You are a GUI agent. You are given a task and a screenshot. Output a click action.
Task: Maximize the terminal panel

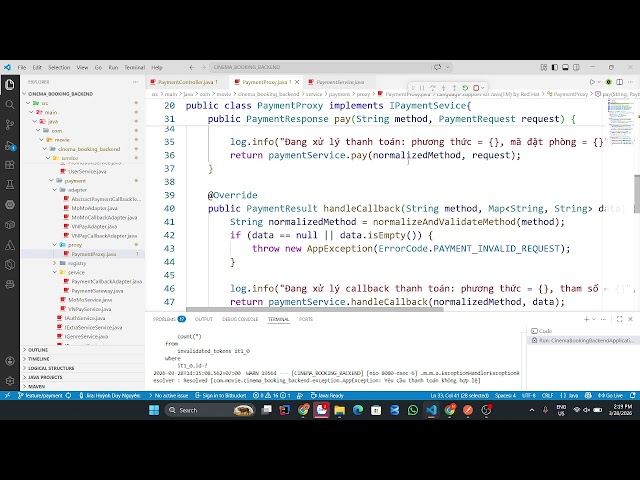620,319
